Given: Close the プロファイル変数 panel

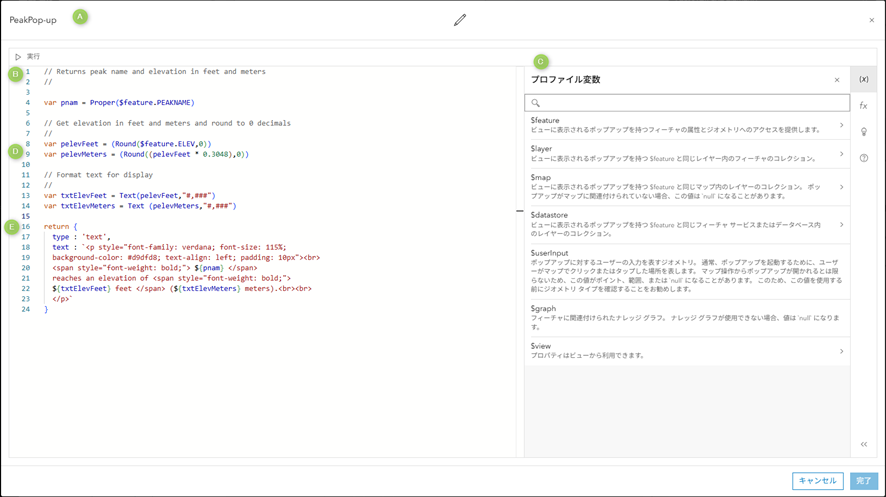Looking at the screenshot, I should click(x=837, y=80).
